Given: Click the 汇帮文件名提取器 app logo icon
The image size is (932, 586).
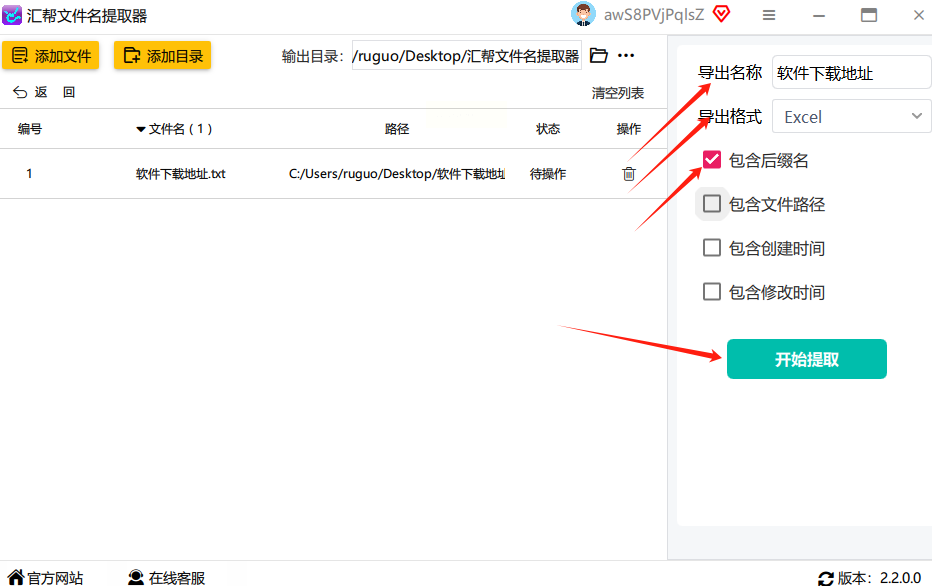Looking at the screenshot, I should tap(12, 15).
